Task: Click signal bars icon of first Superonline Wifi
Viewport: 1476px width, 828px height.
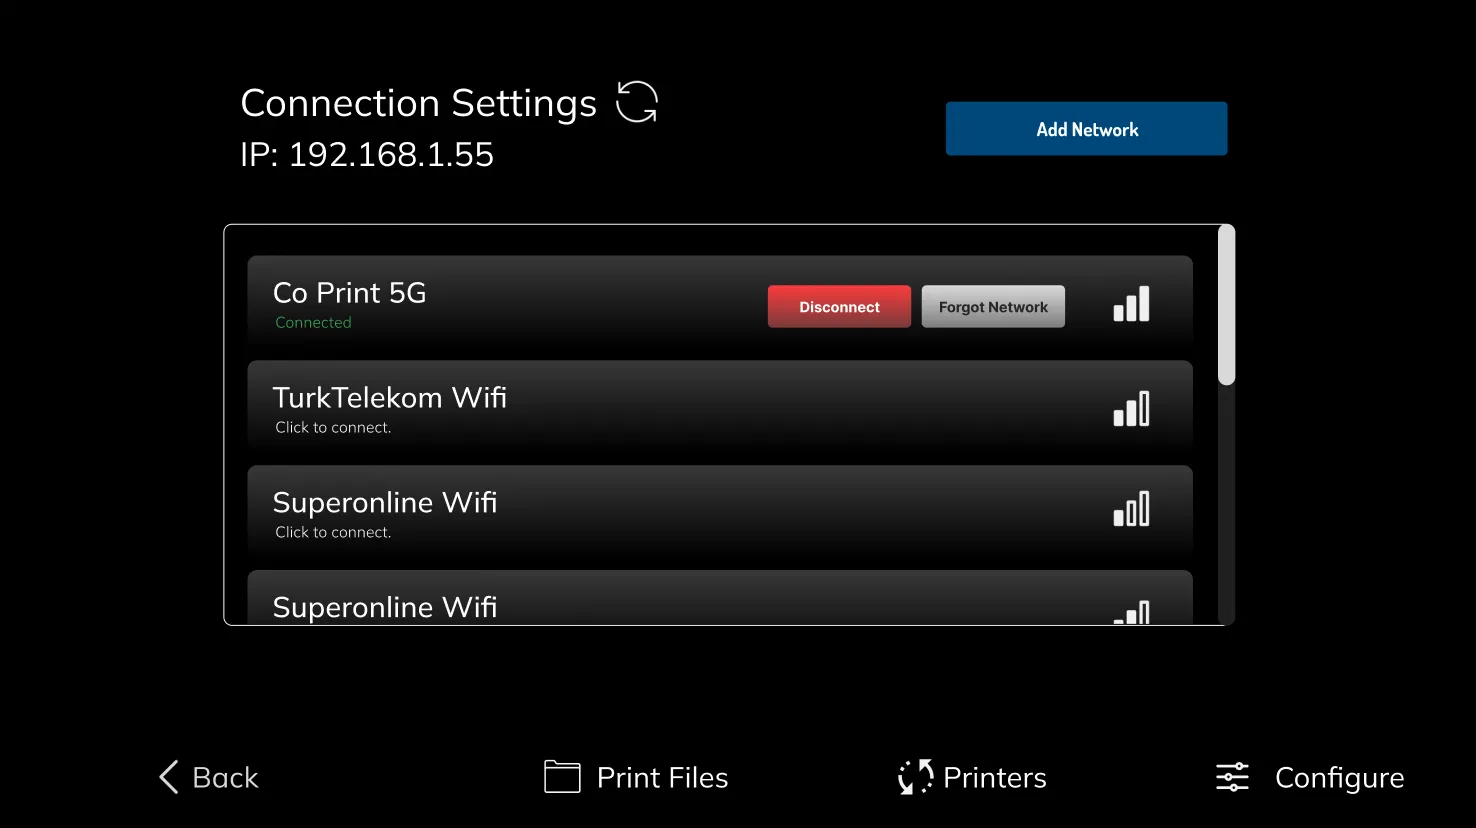Action: 1131,509
